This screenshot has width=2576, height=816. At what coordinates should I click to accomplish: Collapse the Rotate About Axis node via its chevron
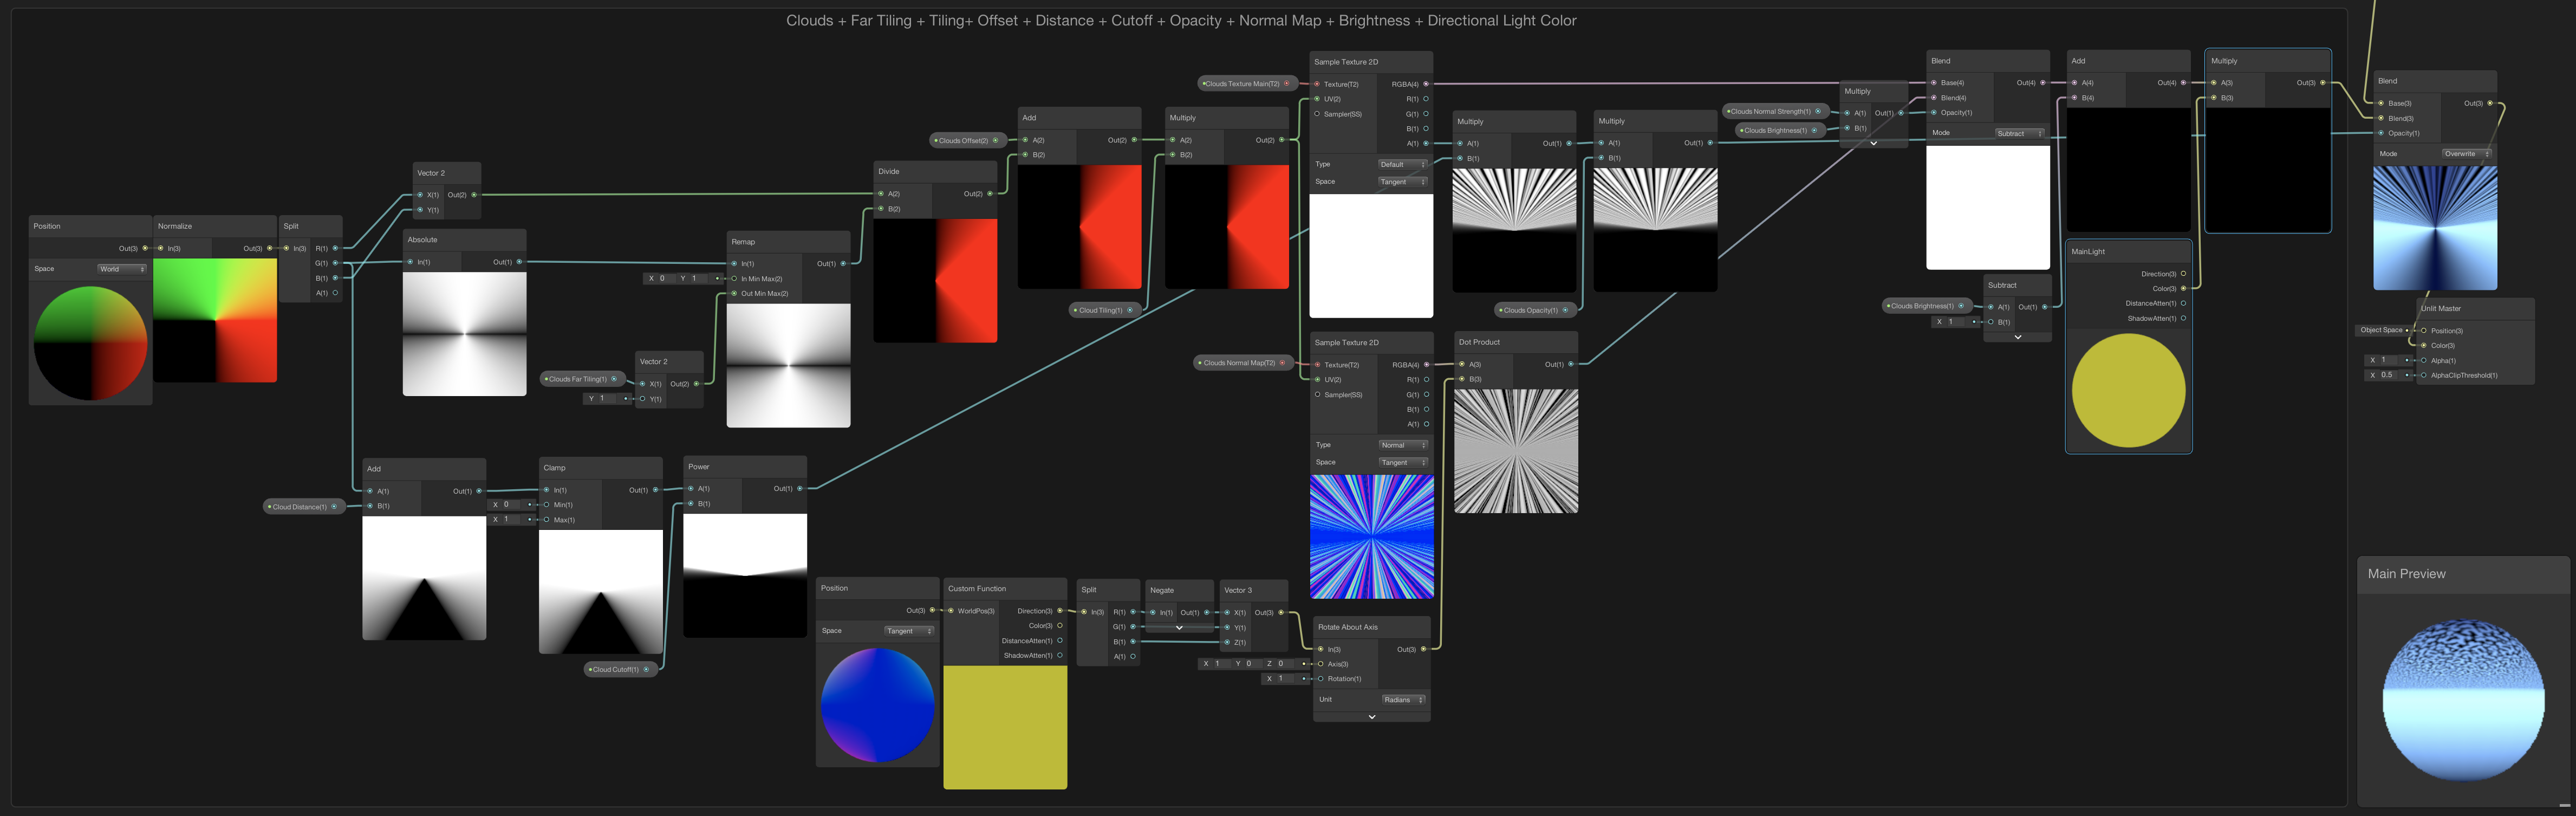[x=1371, y=716]
